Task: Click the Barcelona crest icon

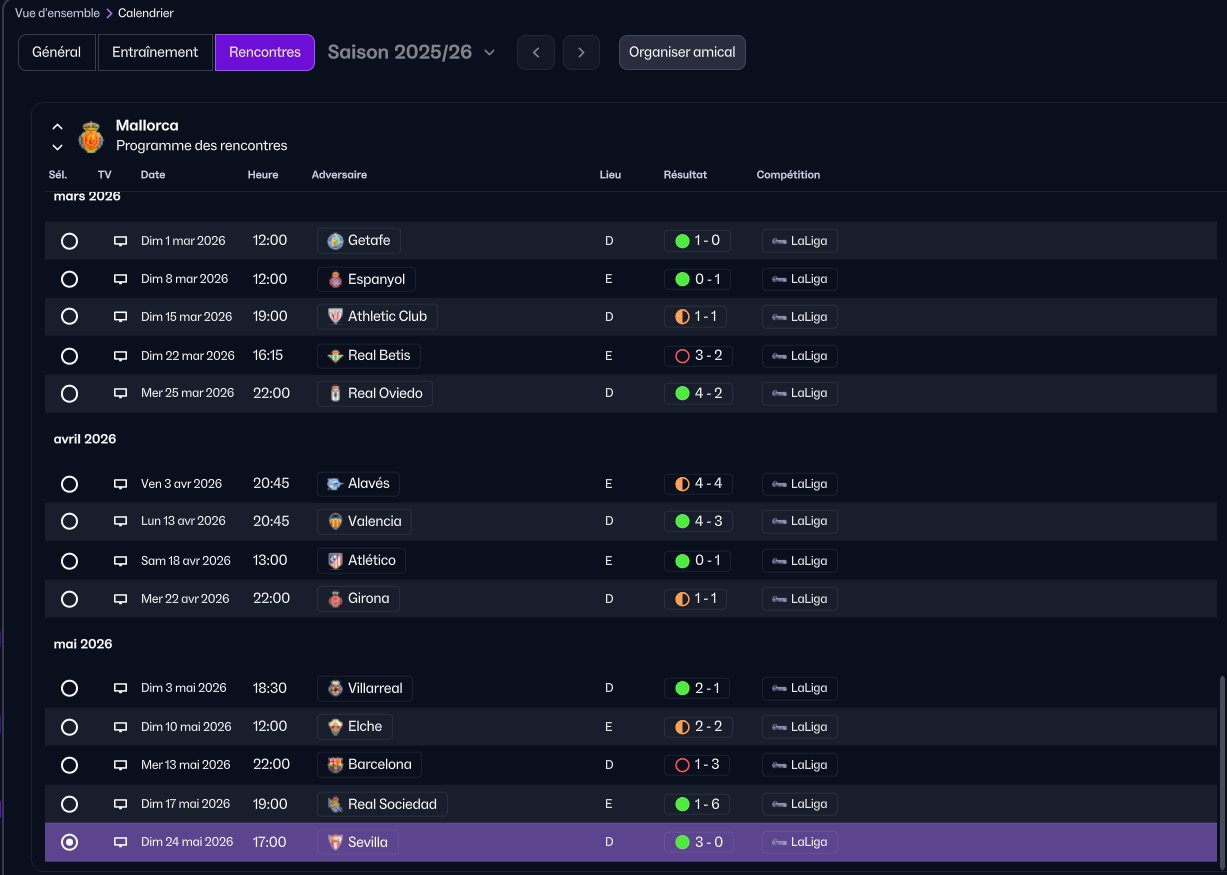Action: pyautogui.click(x=335, y=765)
